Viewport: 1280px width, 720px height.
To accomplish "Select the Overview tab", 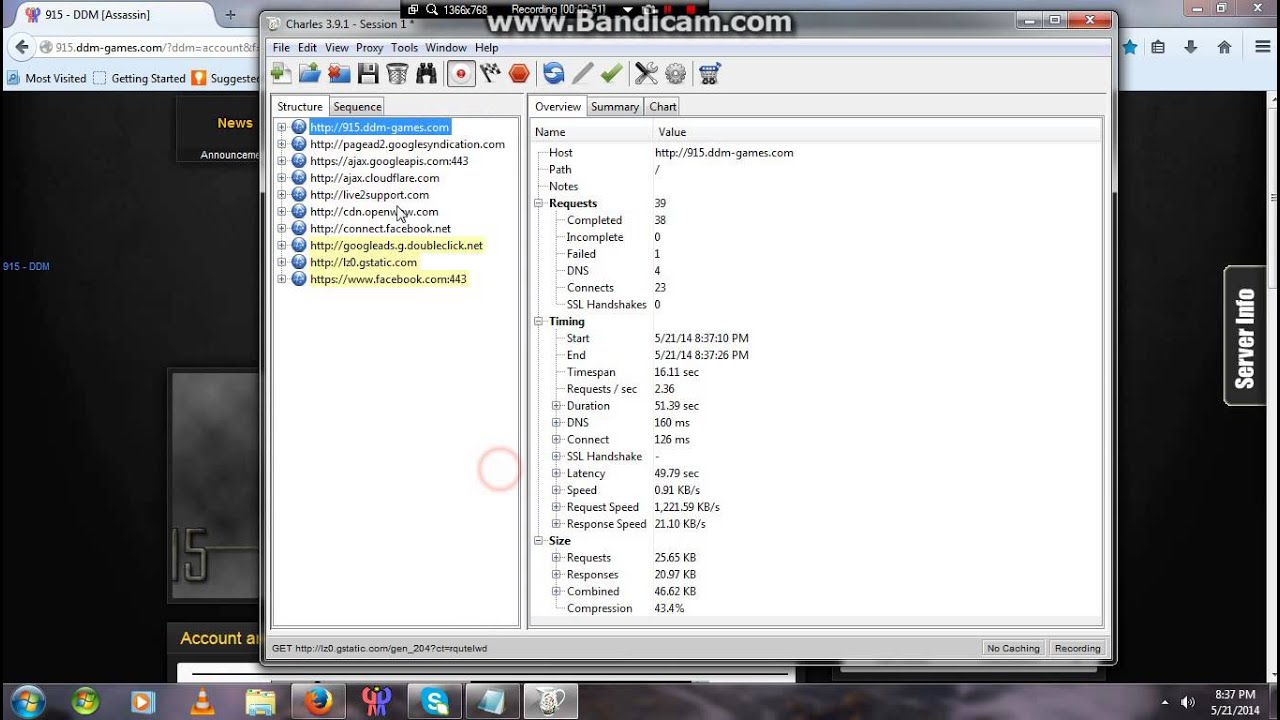I will click(x=557, y=106).
